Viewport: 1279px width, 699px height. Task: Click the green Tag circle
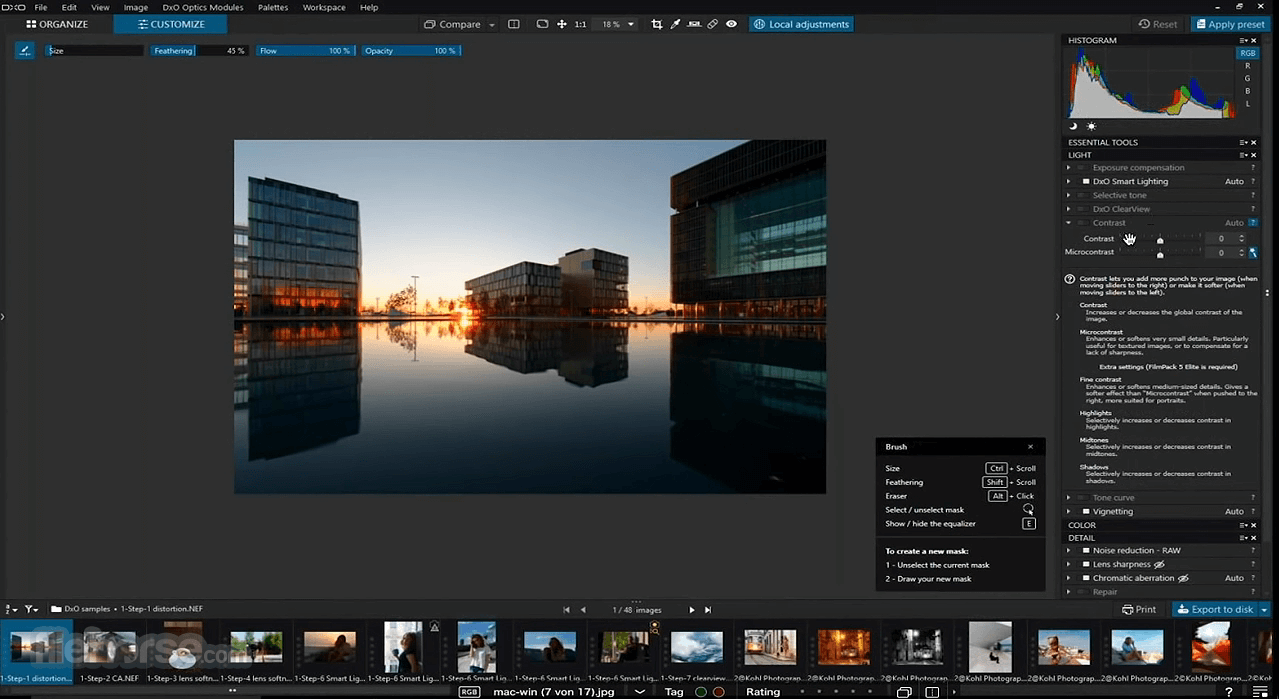coord(701,692)
